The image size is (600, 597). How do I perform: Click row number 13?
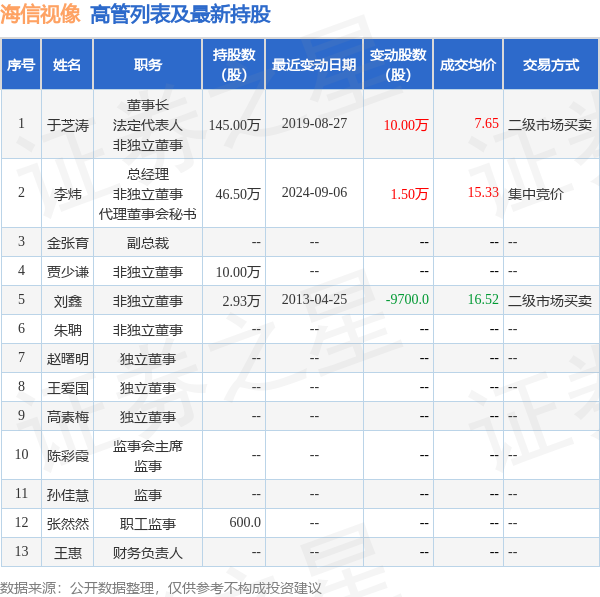(21, 551)
